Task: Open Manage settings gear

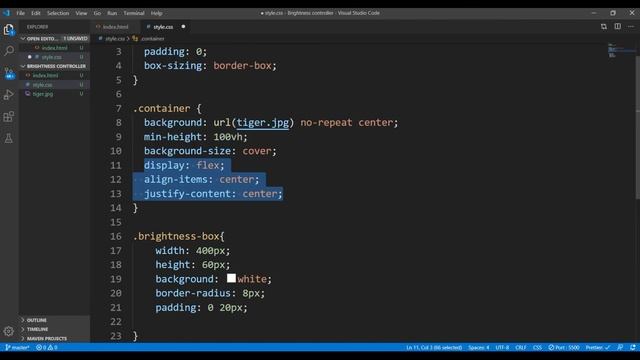Action: click(x=9, y=331)
